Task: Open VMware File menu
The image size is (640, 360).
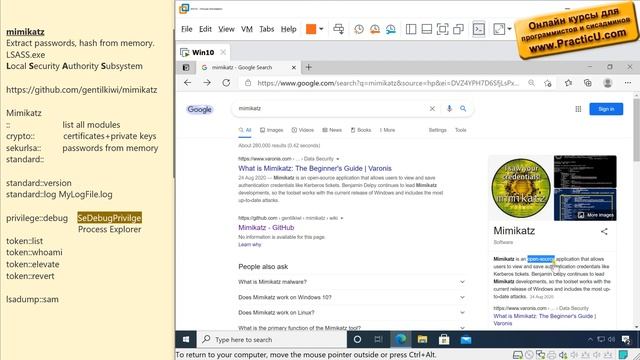Action: click(x=187, y=29)
